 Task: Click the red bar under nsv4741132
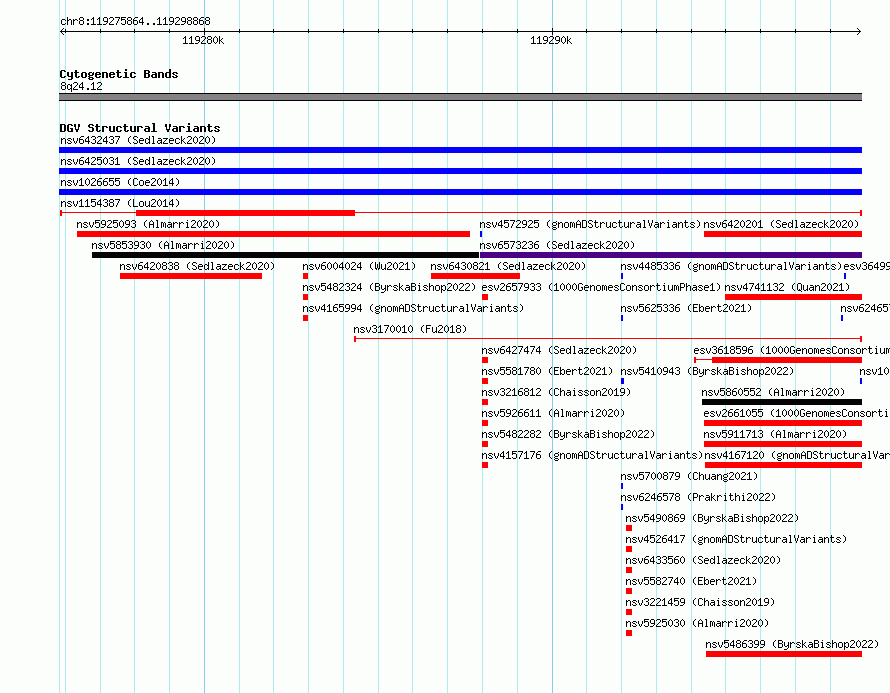pos(794,297)
